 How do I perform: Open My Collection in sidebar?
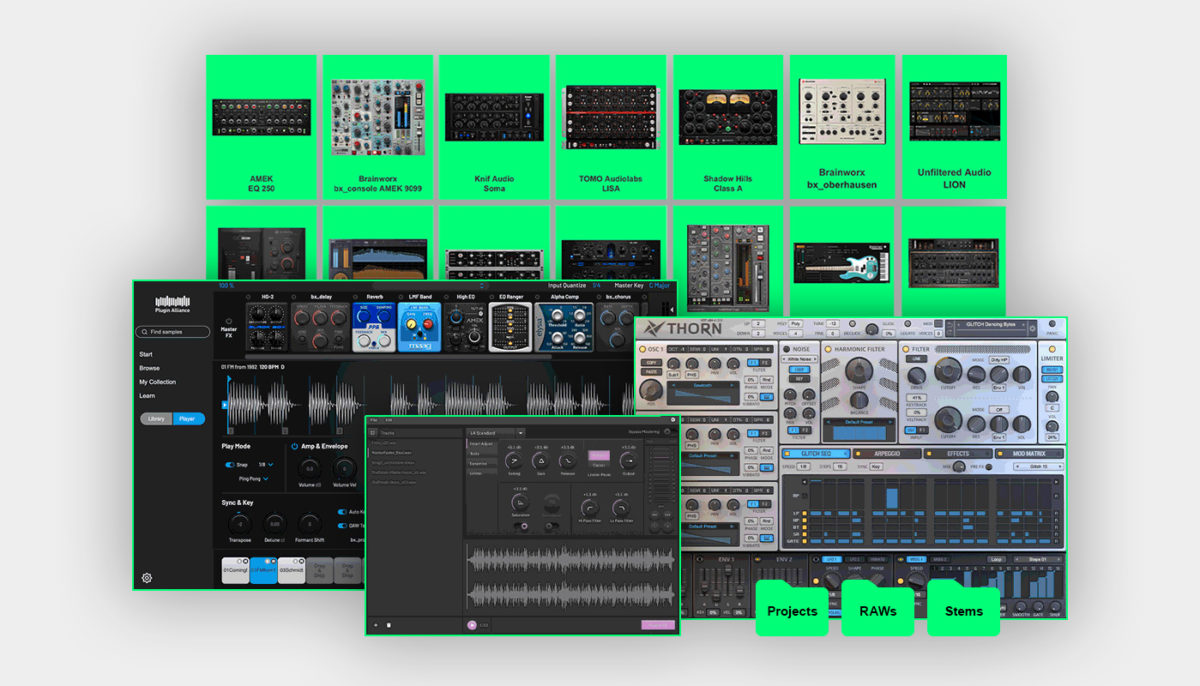click(158, 382)
